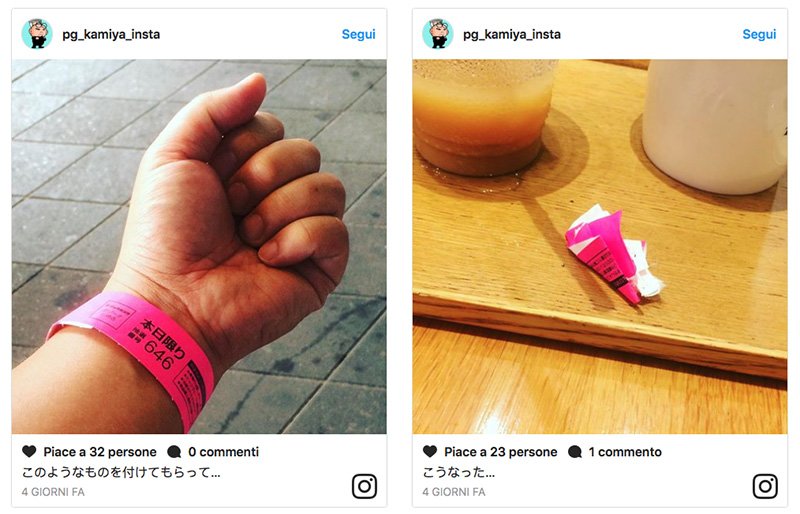Click the right post's profile avatar
The image size is (800, 514).
pyautogui.click(x=438, y=34)
